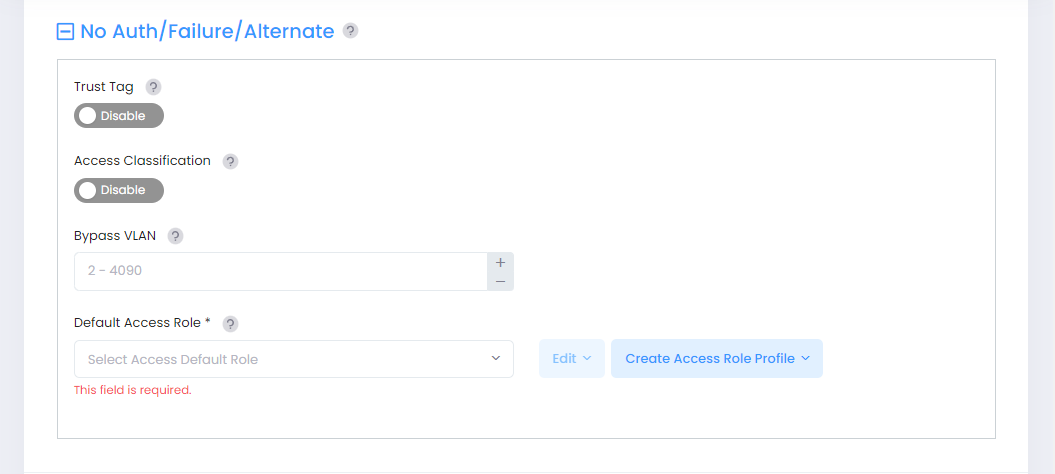This screenshot has height=474, width=1055.
Task: Open Create Access Role Profile dropdown
Action: tap(716, 358)
